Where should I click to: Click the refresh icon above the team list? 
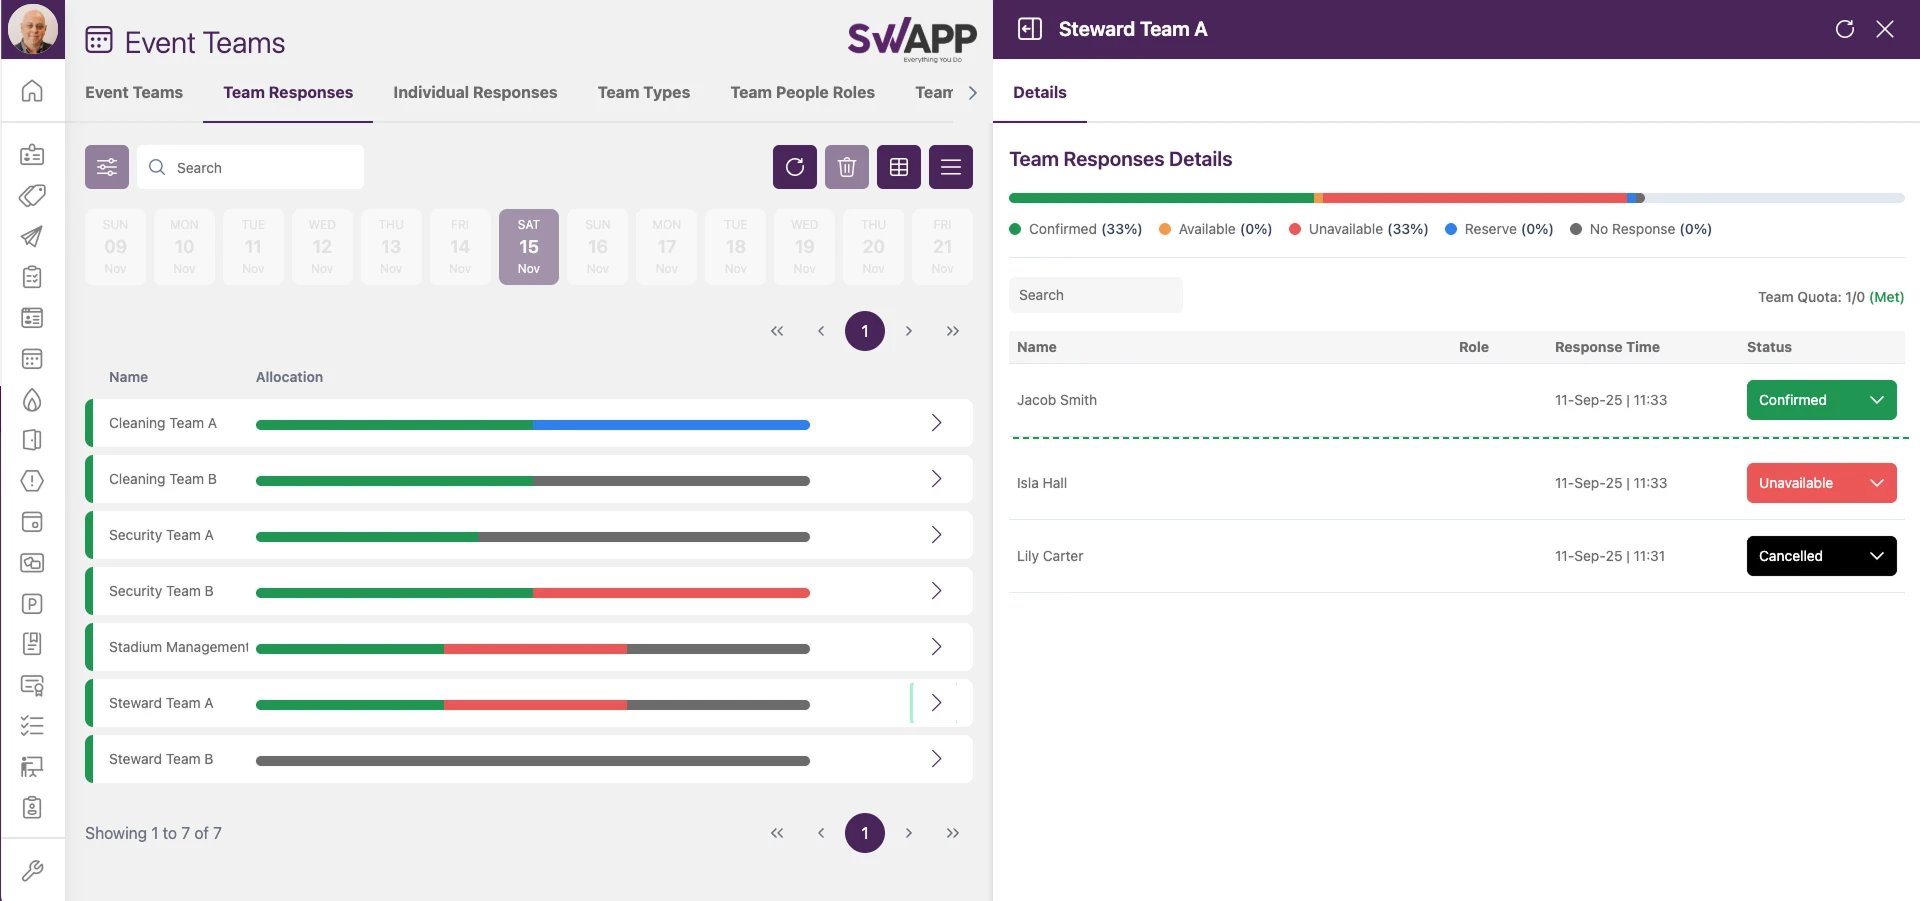(x=794, y=167)
